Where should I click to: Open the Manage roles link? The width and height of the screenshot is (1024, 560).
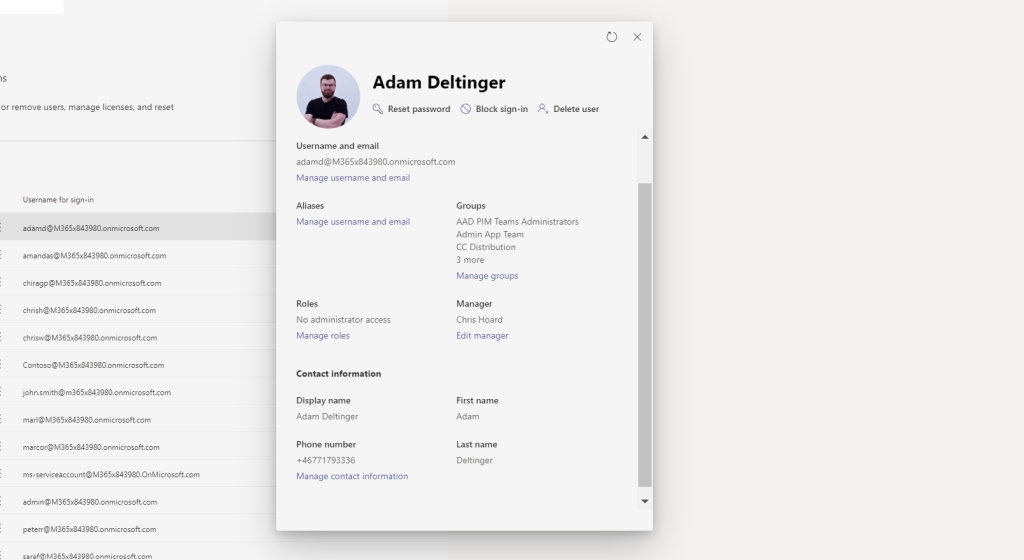(x=323, y=336)
